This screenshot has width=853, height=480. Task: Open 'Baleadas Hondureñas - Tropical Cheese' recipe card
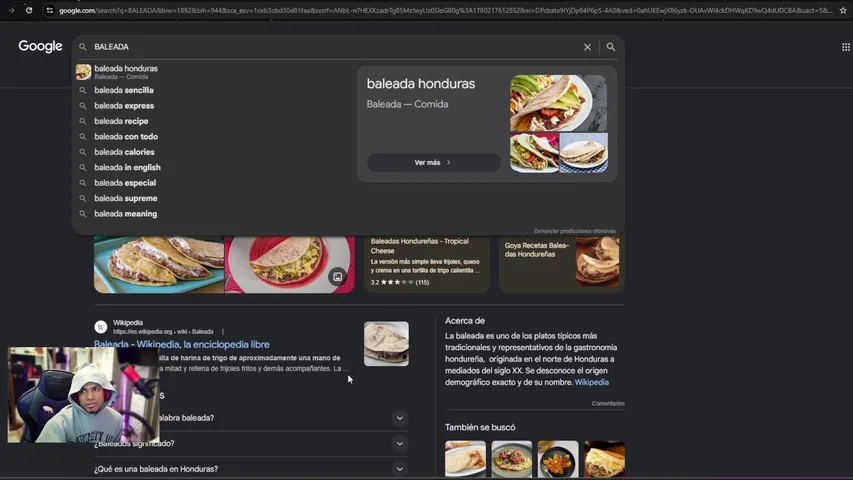pyautogui.click(x=427, y=263)
